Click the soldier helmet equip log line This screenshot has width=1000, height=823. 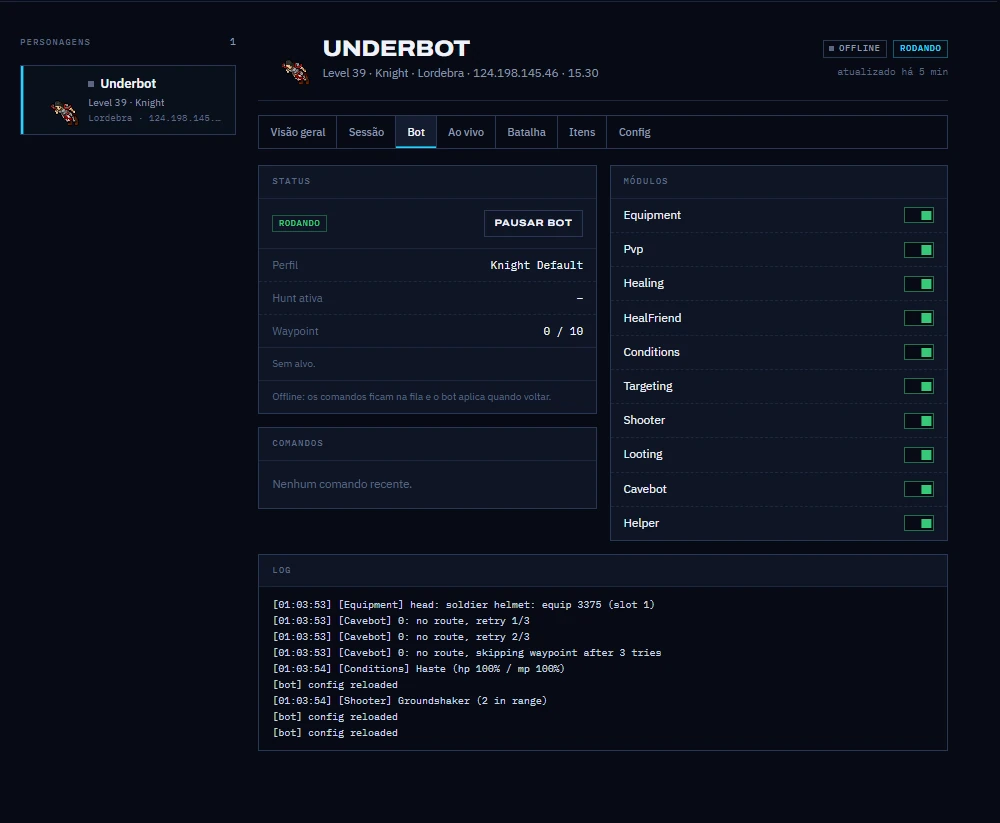point(464,605)
